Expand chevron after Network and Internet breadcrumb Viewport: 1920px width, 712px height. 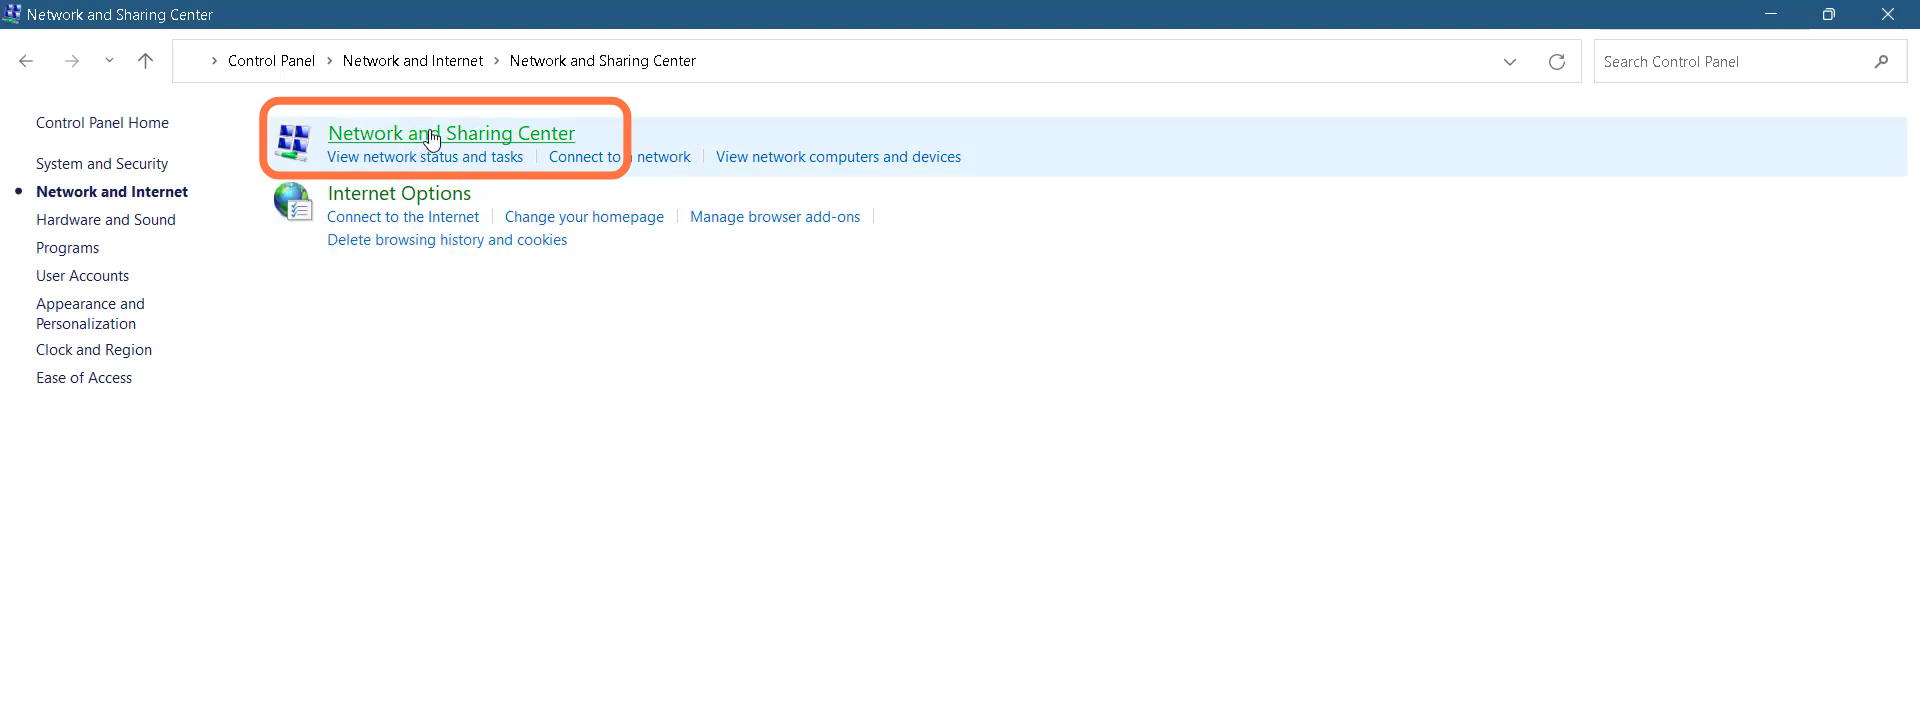pyautogui.click(x=496, y=61)
